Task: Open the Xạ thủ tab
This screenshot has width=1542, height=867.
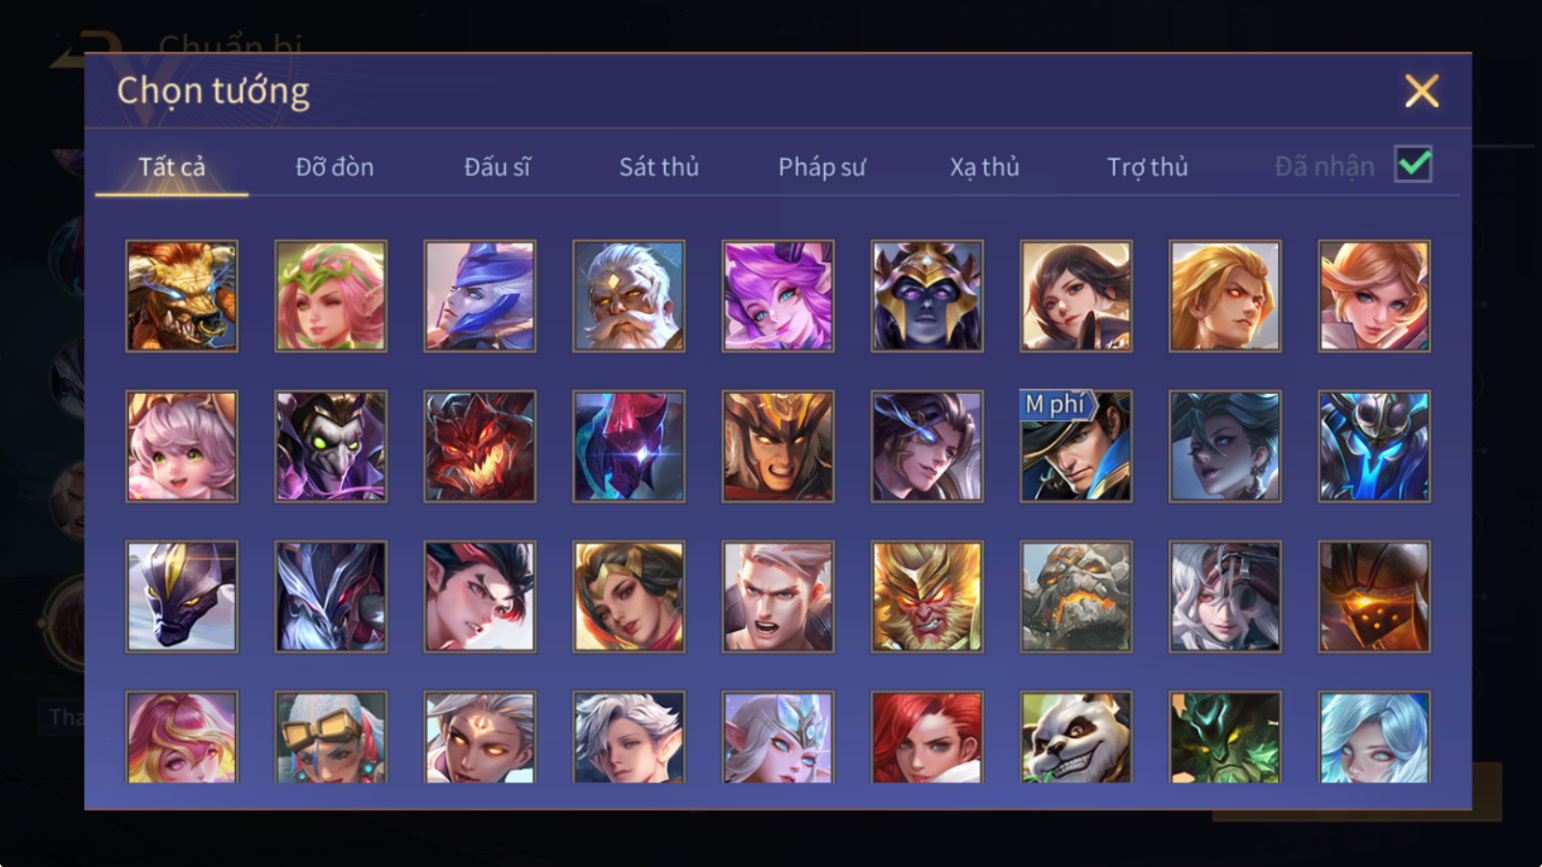Action: pos(985,167)
